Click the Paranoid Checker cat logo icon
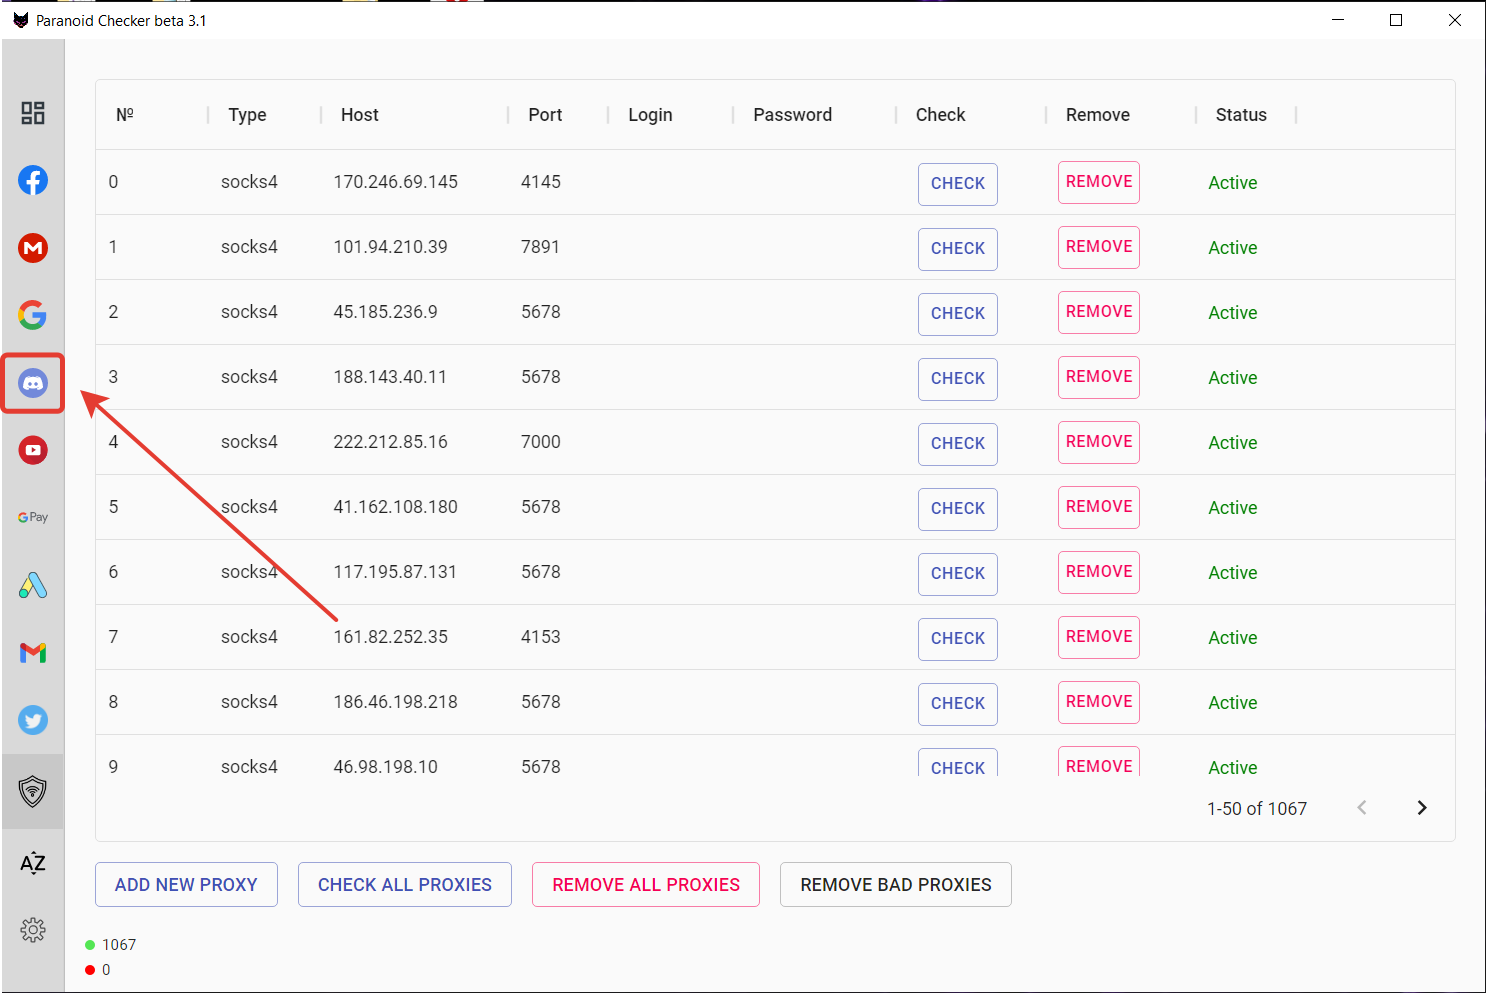 [20, 20]
